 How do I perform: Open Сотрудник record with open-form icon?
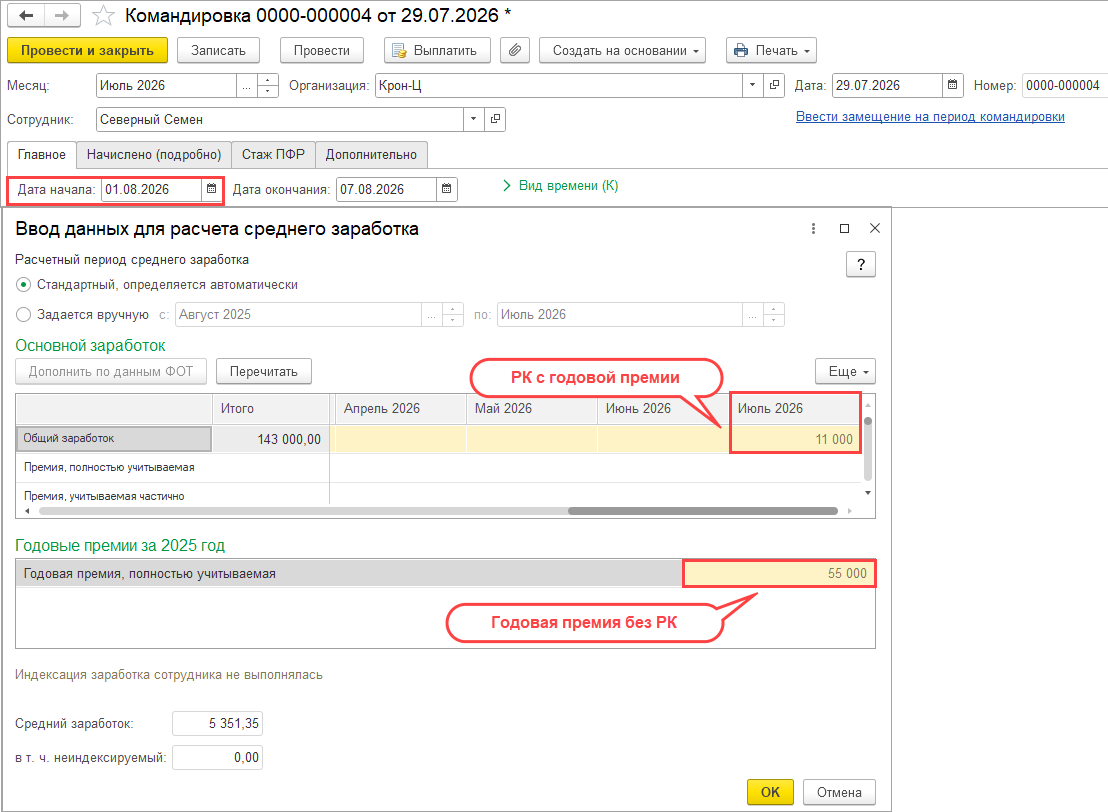(495, 119)
